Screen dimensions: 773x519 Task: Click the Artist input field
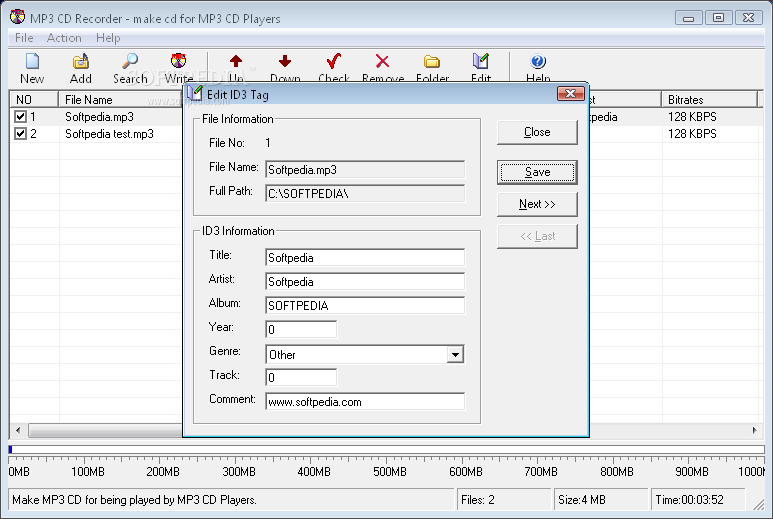(365, 281)
